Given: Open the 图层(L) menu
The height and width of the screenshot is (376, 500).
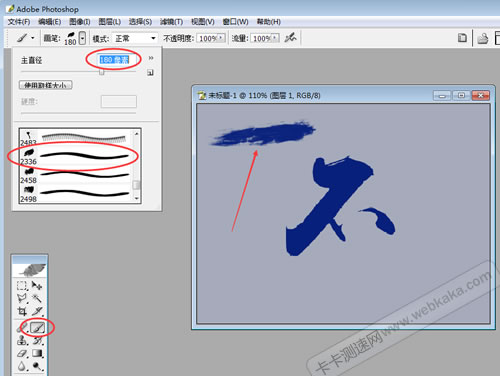Looking at the screenshot, I should [x=110, y=22].
